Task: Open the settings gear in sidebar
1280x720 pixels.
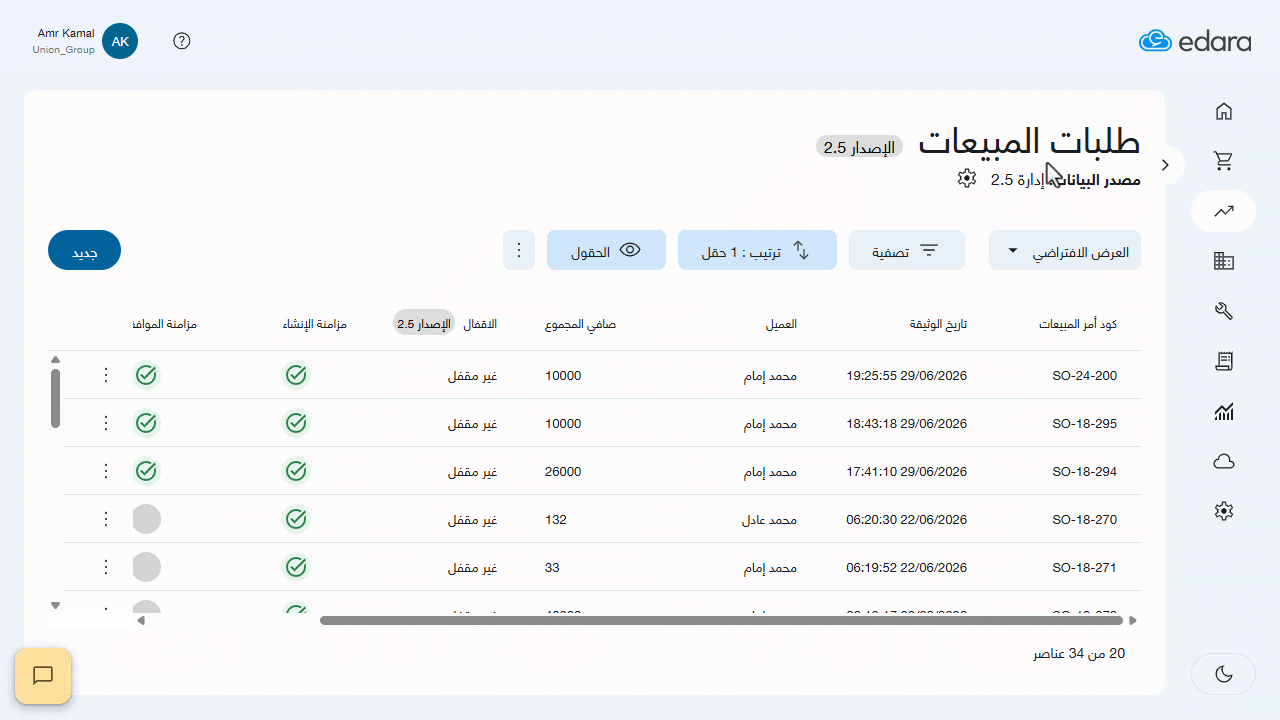Action: [1223, 511]
